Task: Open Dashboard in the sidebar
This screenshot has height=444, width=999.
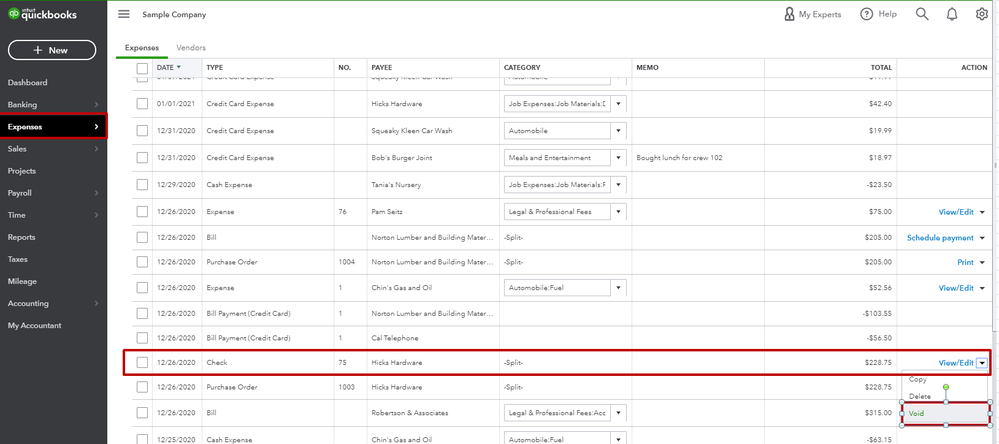Action: (x=27, y=83)
